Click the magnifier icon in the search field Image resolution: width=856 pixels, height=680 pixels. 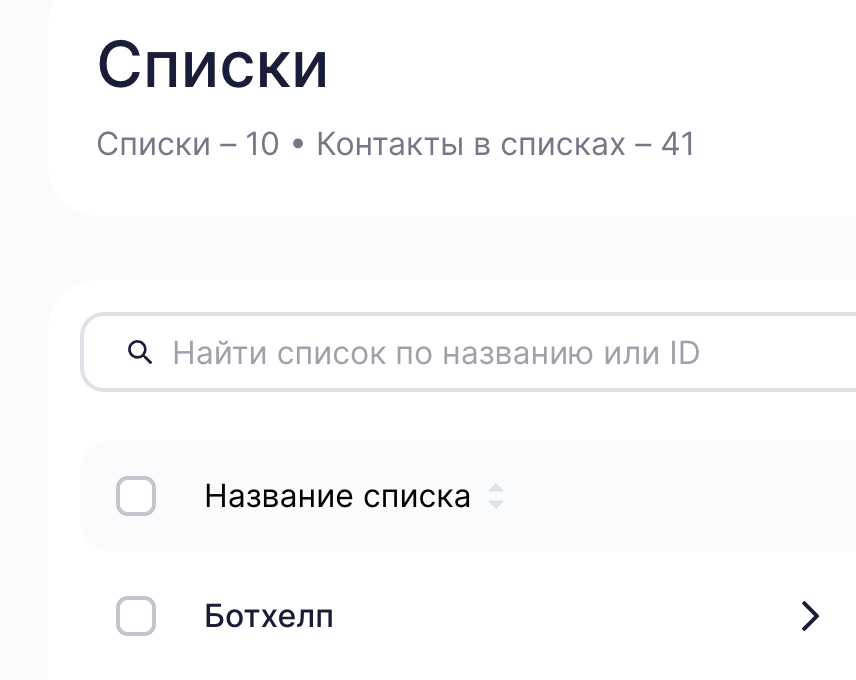point(141,352)
